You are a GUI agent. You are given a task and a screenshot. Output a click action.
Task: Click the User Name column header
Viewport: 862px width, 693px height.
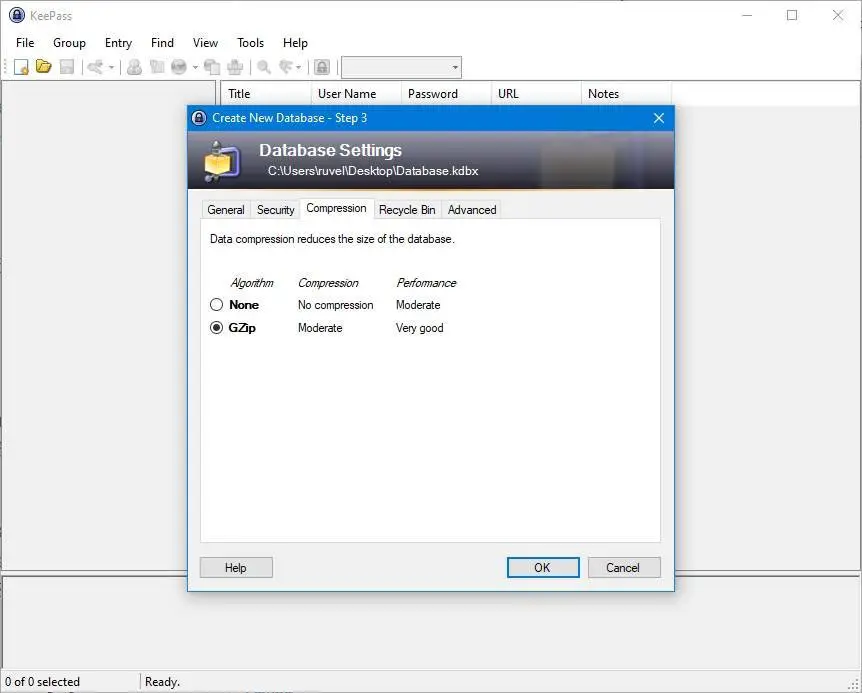point(356,94)
